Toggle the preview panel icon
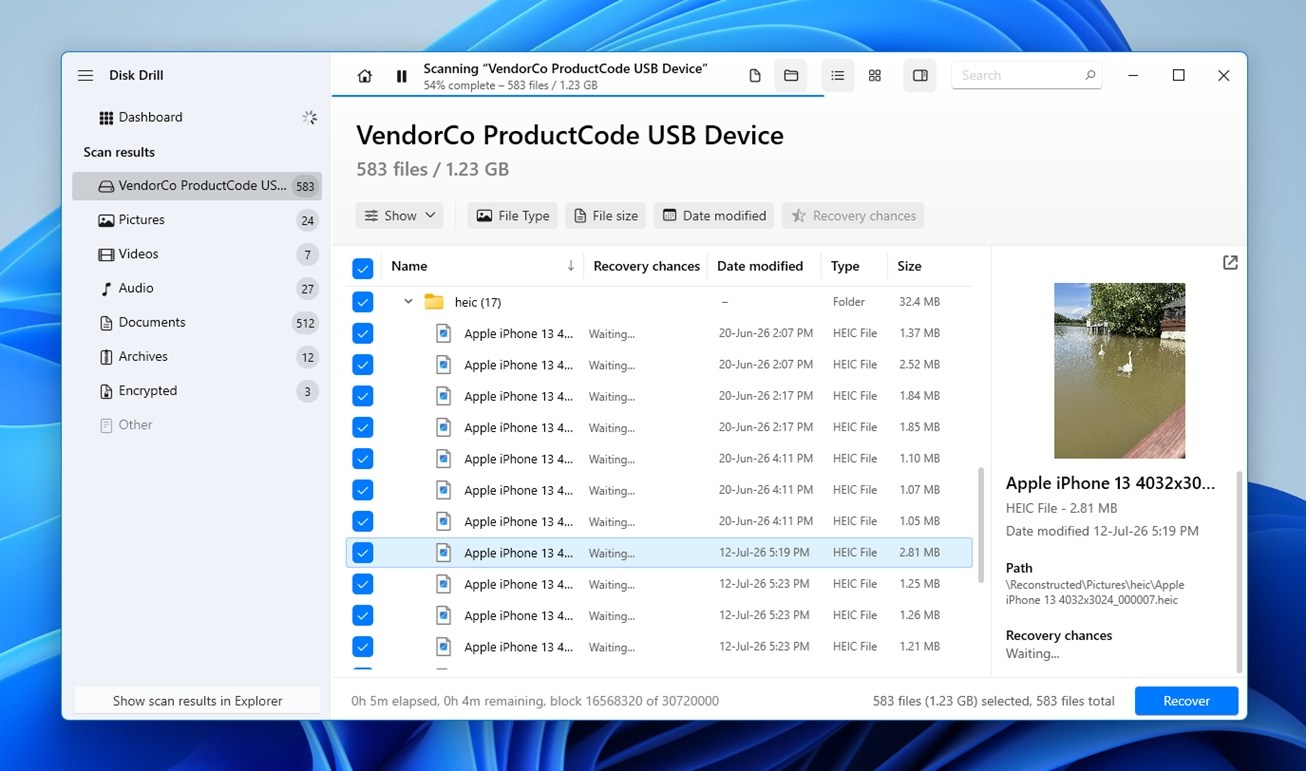The width and height of the screenshot is (1306, 771). coord(920,76)
